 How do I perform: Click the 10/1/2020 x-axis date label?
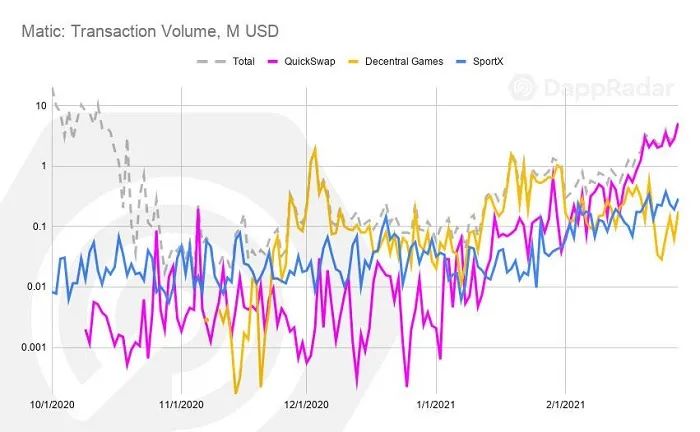[x=52, y=405]
